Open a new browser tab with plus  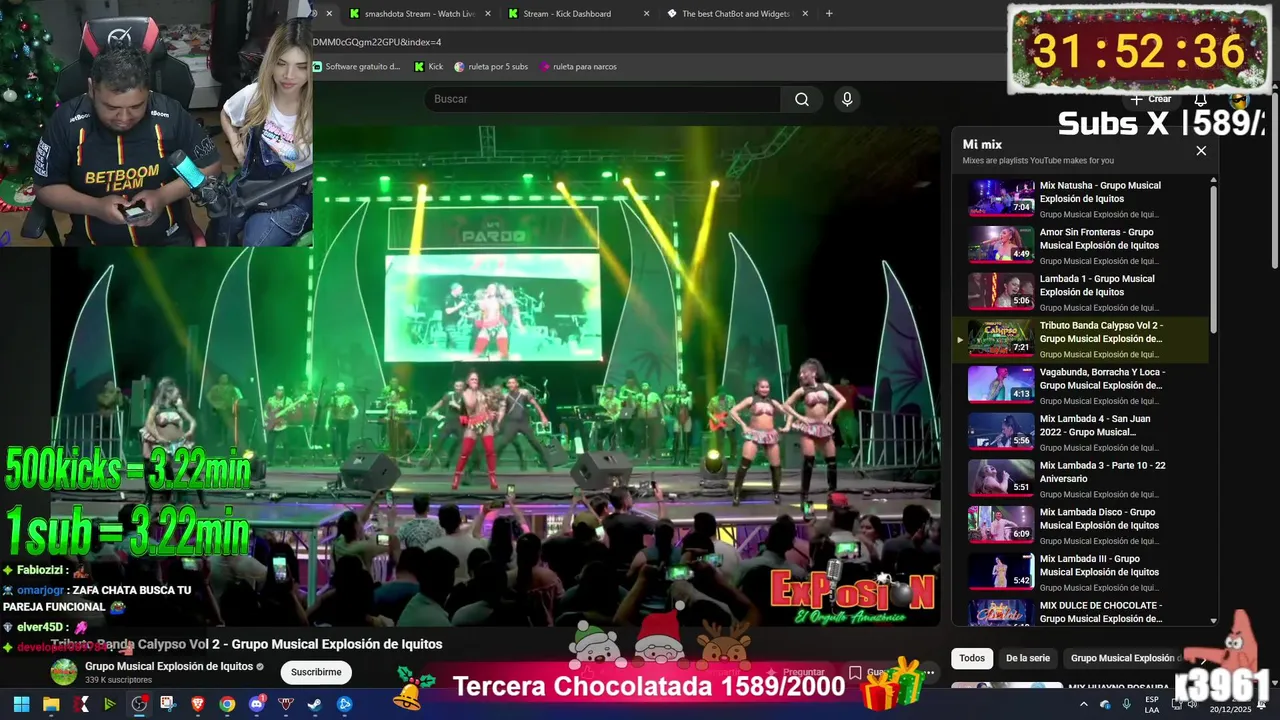point(829,14)
